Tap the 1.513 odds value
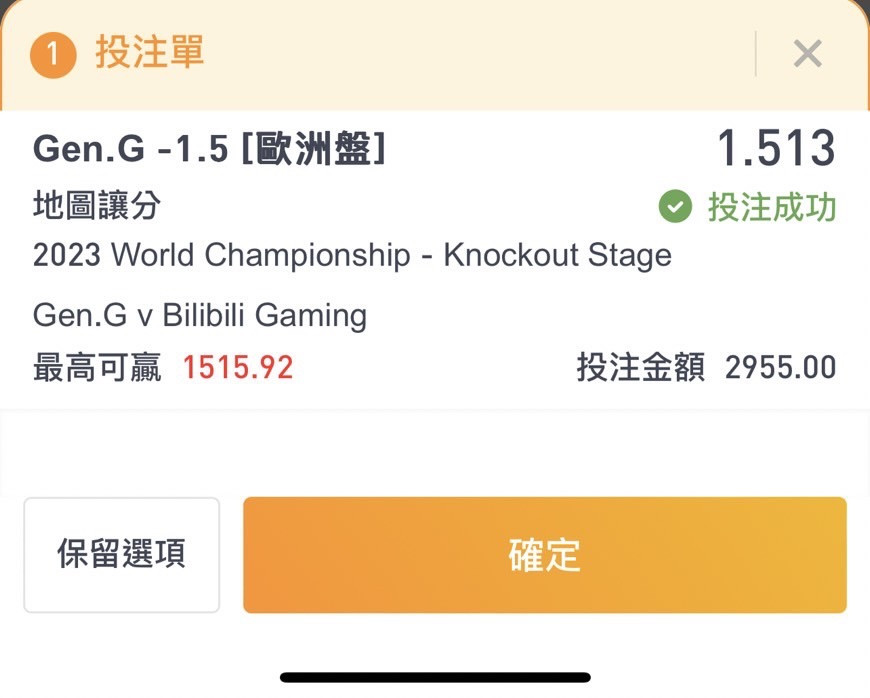 (776, 148)
